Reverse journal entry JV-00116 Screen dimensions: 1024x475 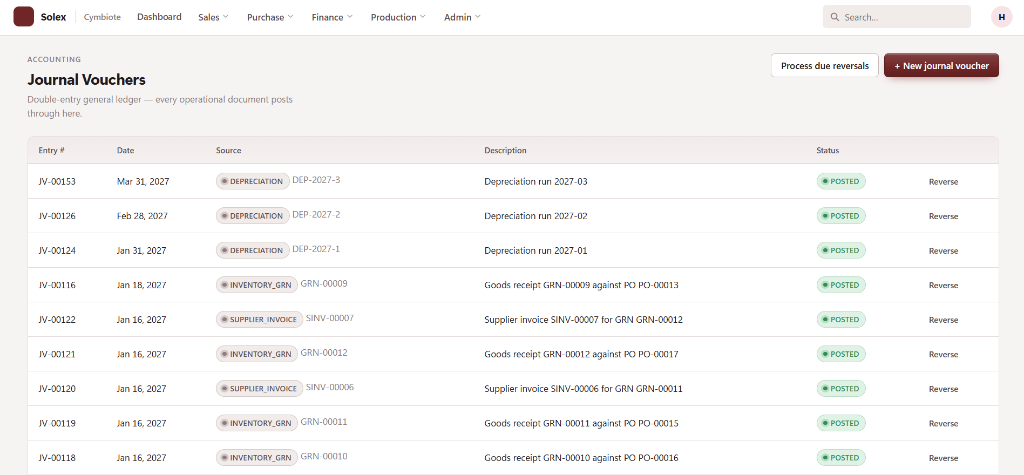(x=943, y=286)
